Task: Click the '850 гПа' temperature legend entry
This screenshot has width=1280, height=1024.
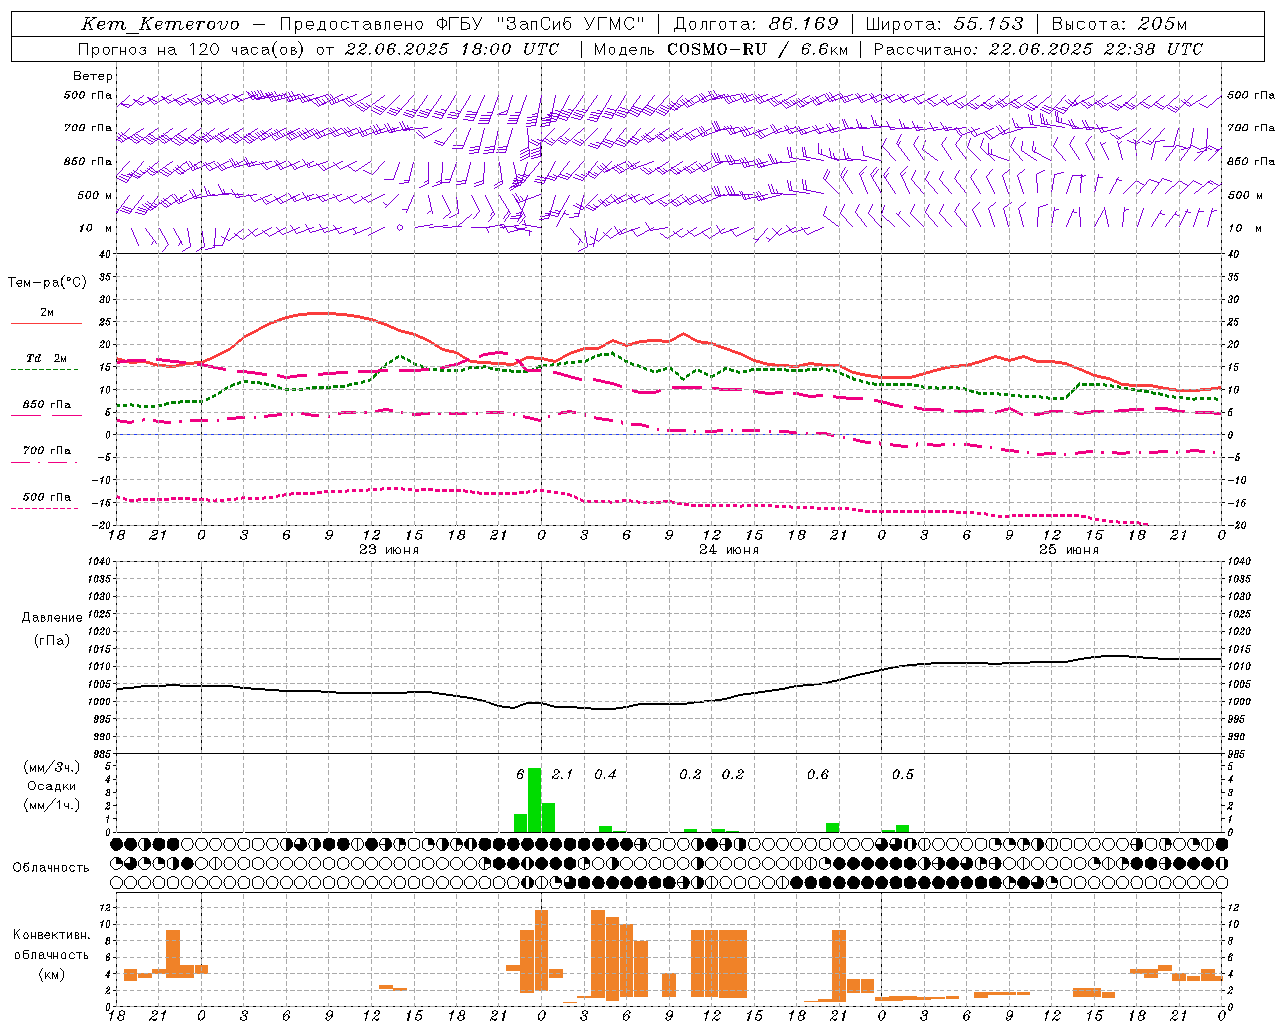Action: [x=47, y=405]
